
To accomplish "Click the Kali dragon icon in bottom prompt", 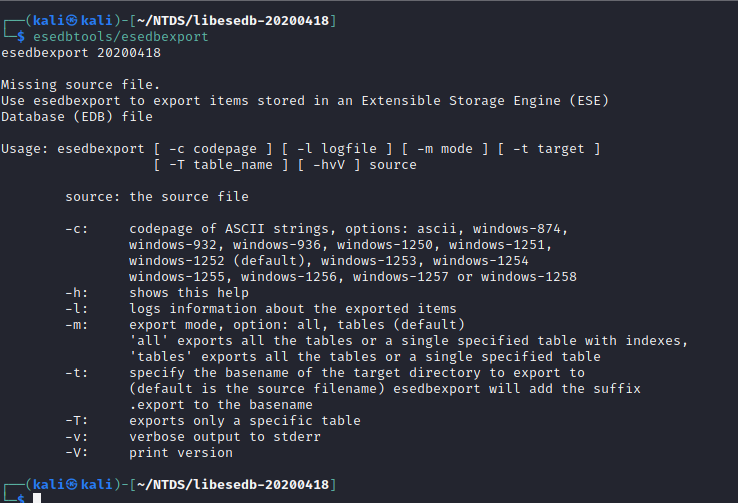I will point(72,484).
